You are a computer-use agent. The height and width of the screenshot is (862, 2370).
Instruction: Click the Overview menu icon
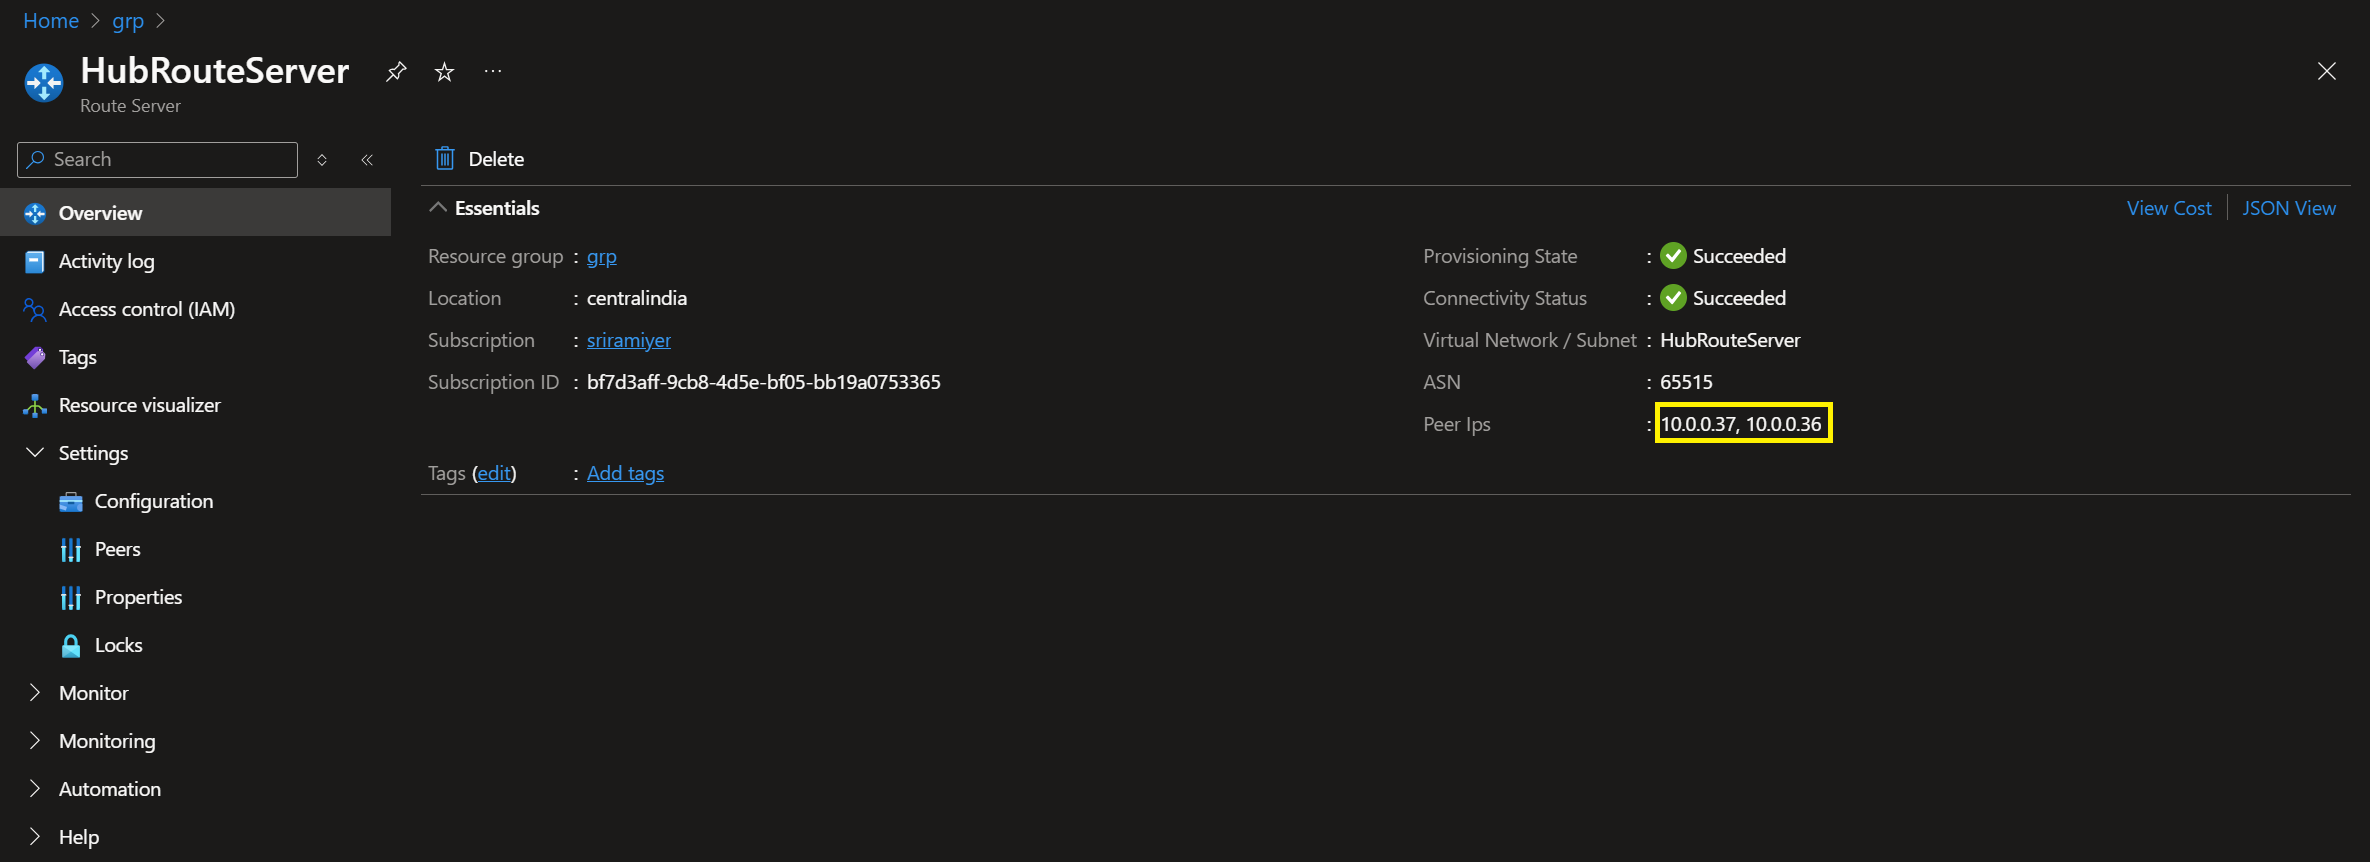pyautogui.click(x=35, y=213)
